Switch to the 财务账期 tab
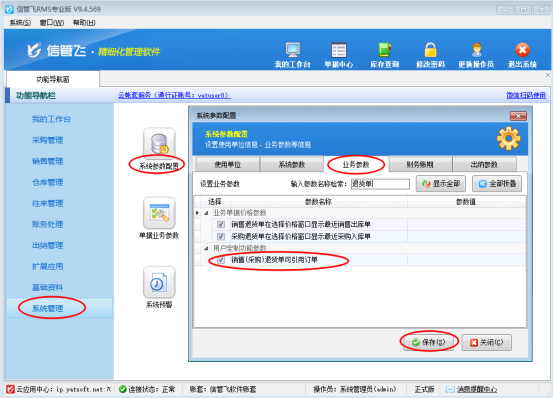The width and height of the screenshot is (553, 398). click(420, 165)
